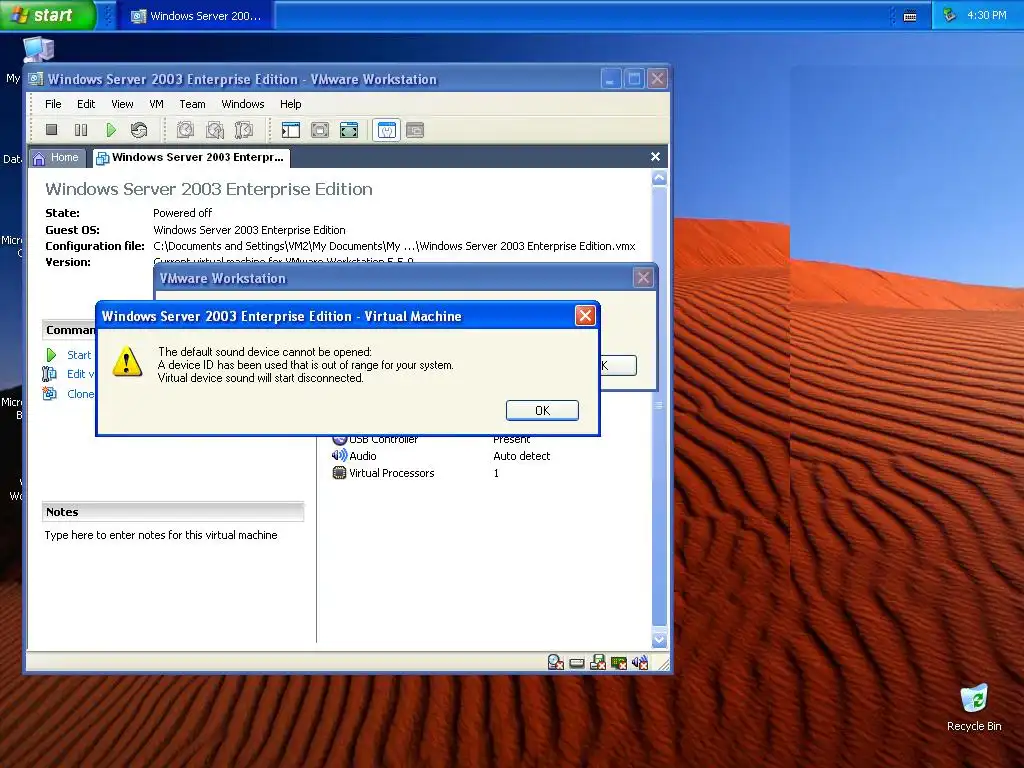1024x768 pixels.
Task: Click the green Start command arrow icon
Action: pos(51,355)
